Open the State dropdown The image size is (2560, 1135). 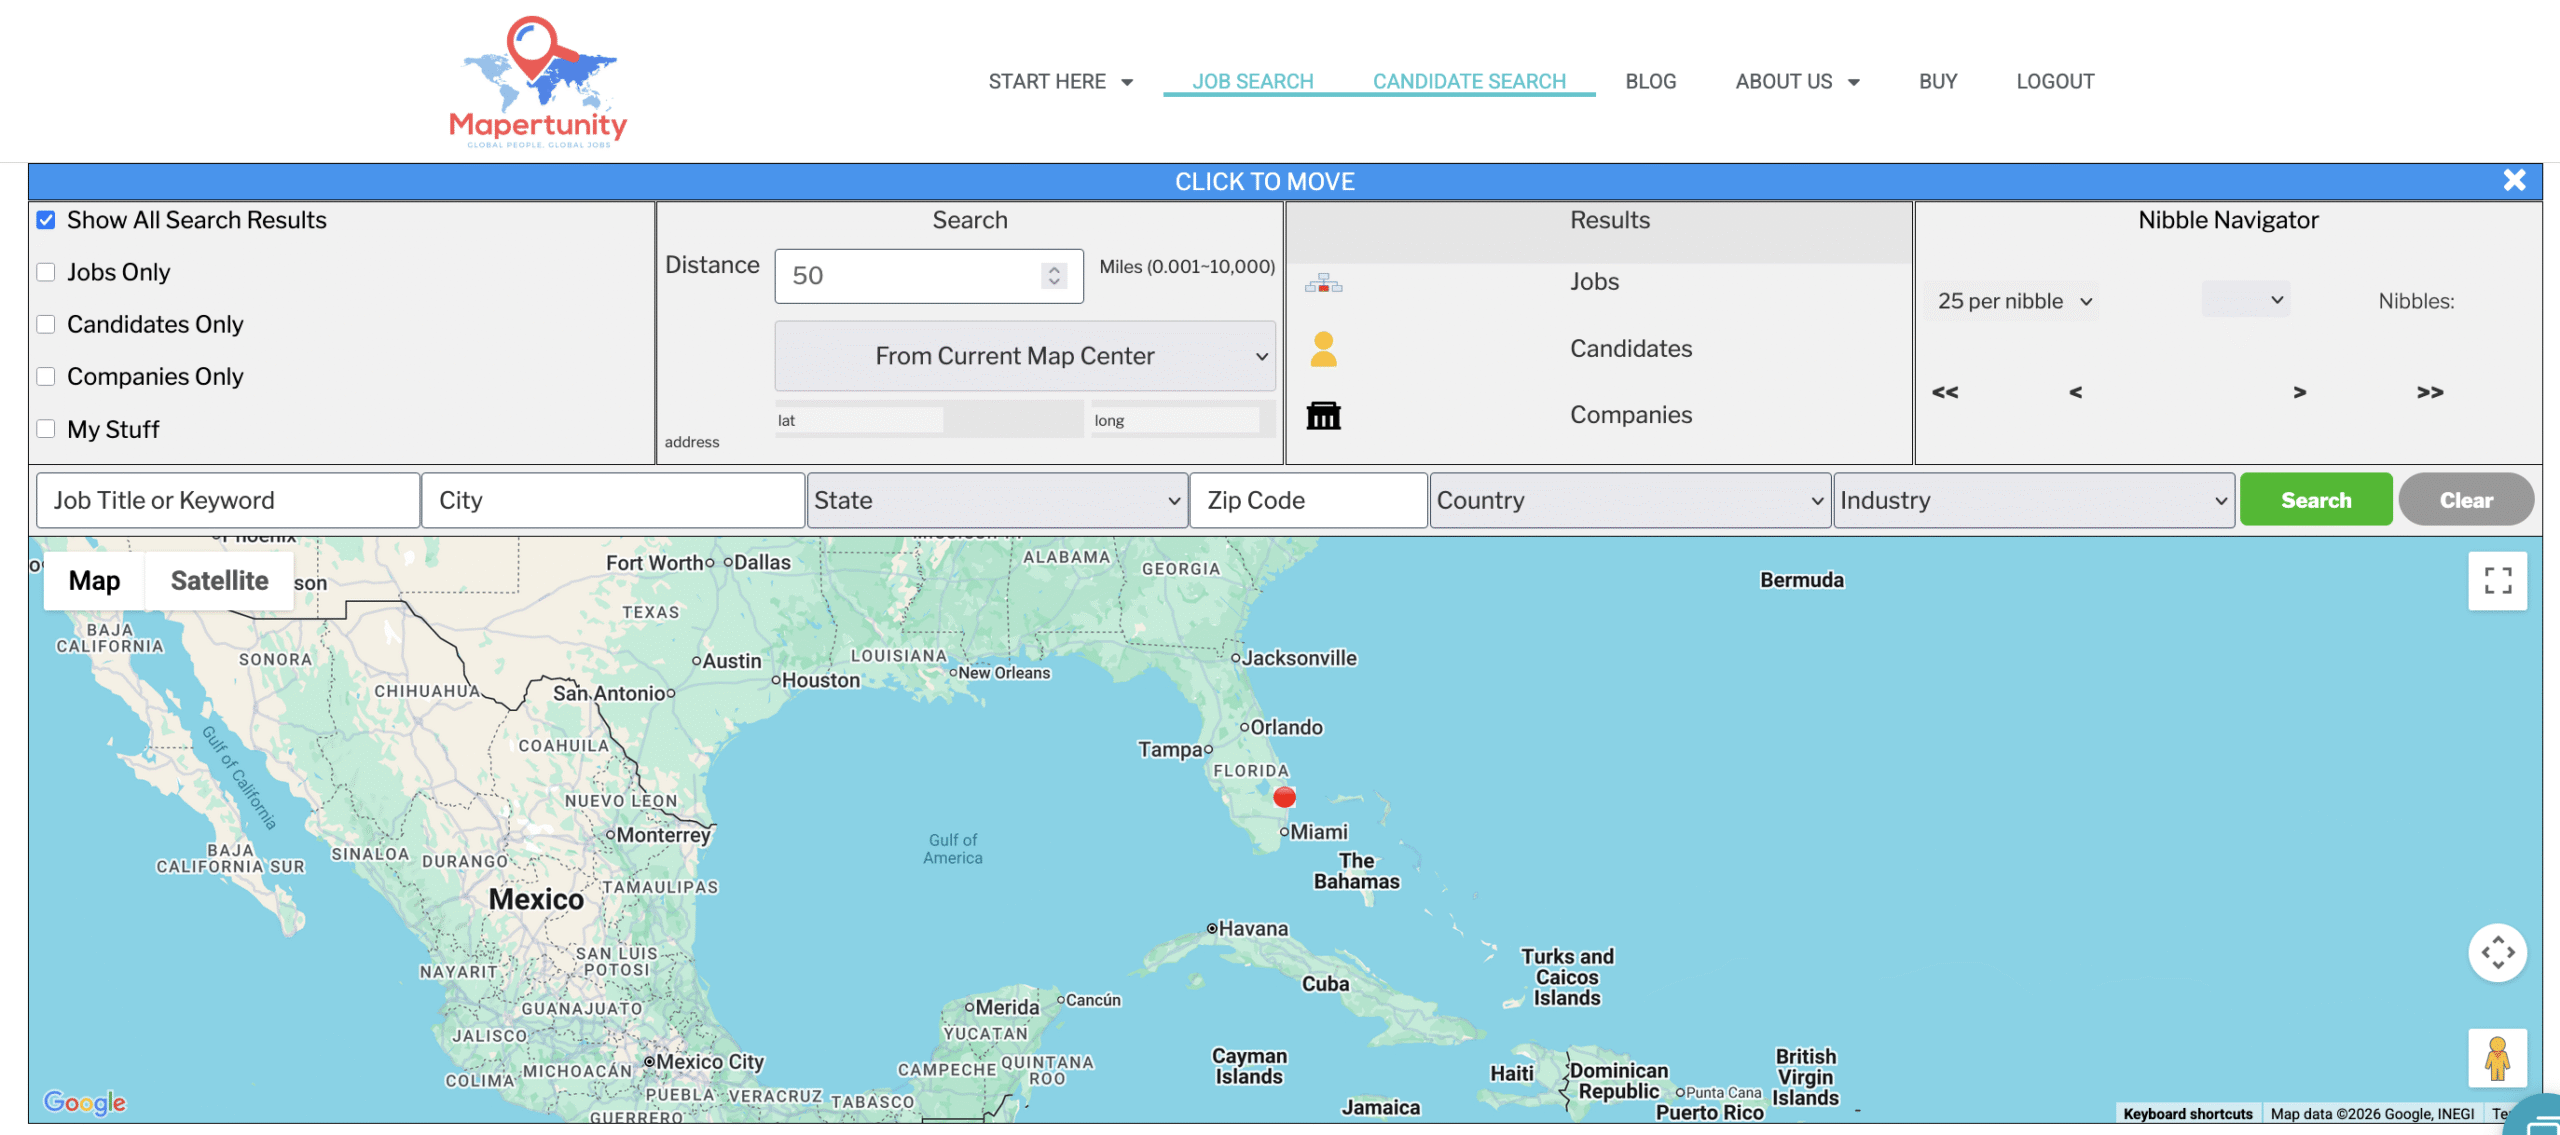pyautogui.click(x=996, y=500)
